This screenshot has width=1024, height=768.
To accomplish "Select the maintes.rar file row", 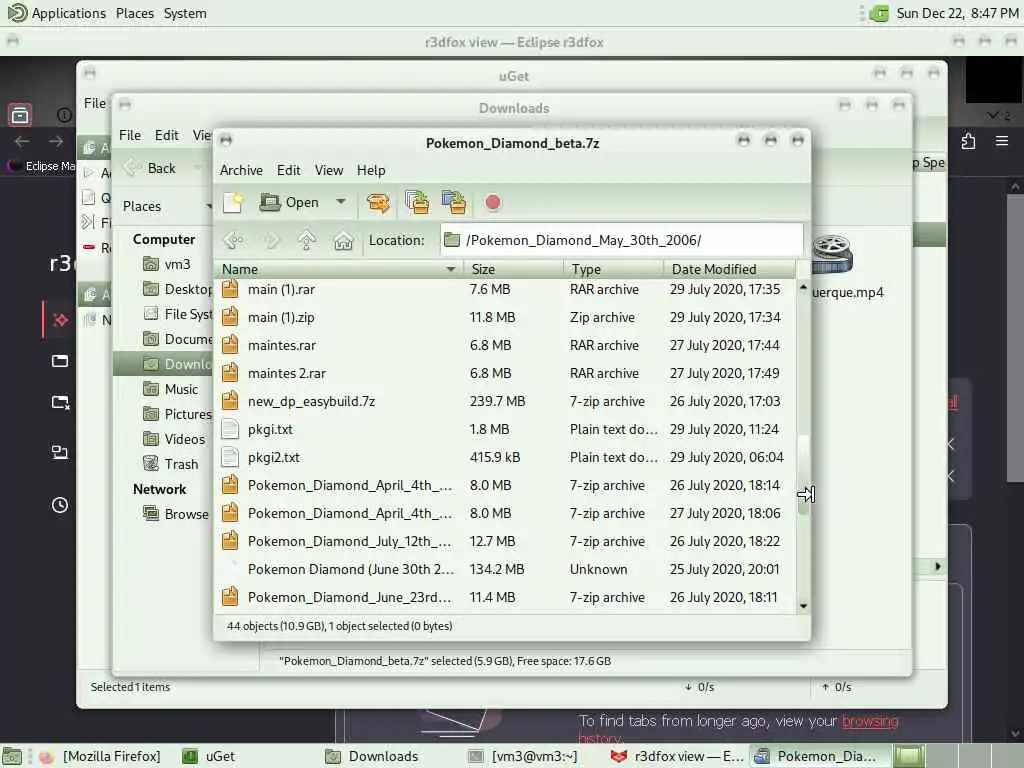I will [x=506, y=345].
